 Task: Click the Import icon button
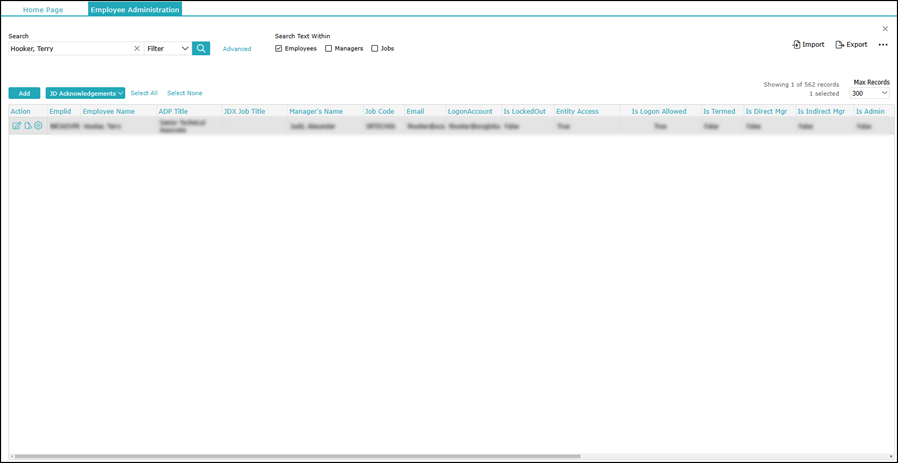click(x=808, y=44)
